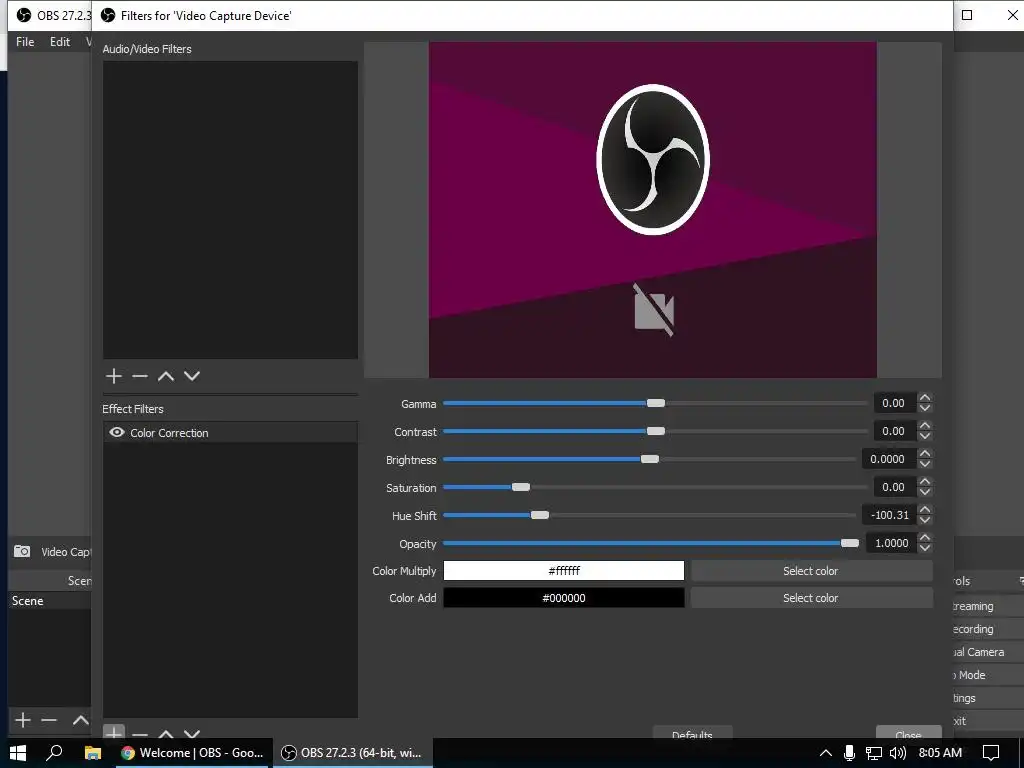Click microphone tray icon
Screen dimensions: 1024x768
pyautogui.click(x=849, y=753)
